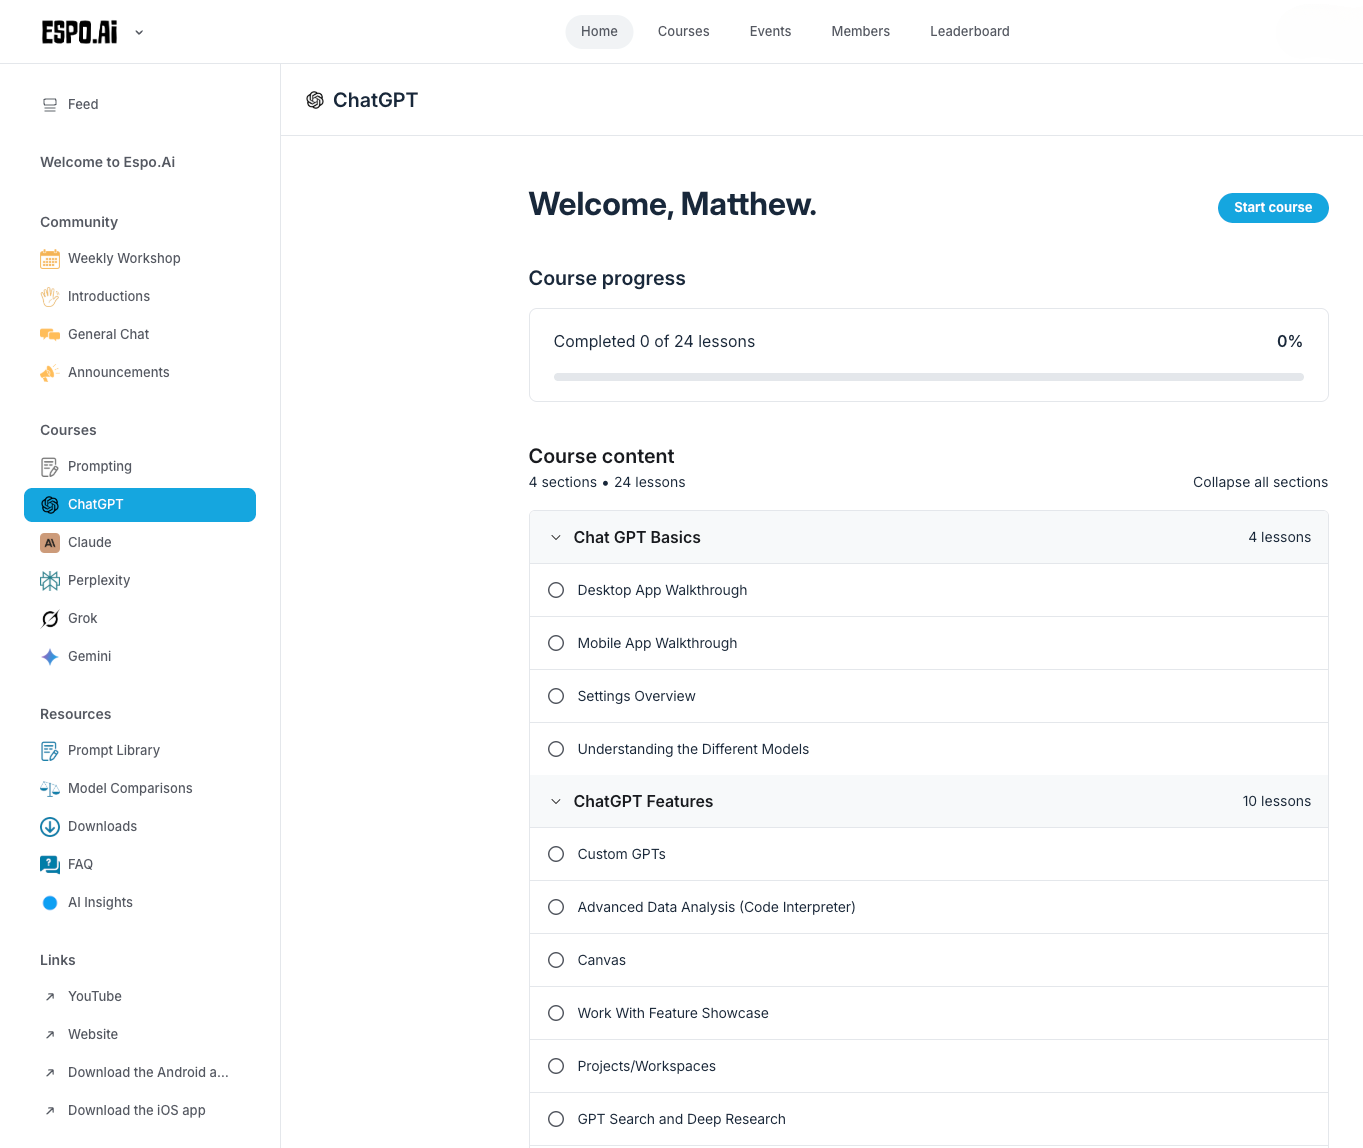This screenshot has width=1363, height=1148.
Task: Click the FAQ question icon
Action: click(x=50, y=865)
